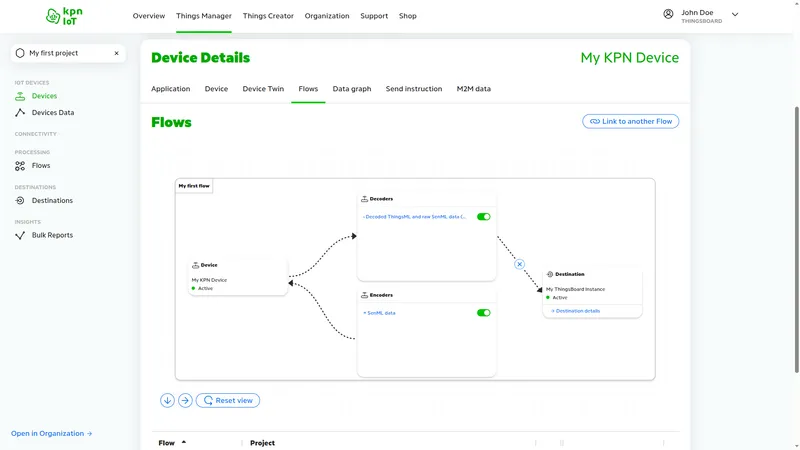Click the Encoders node icon
800x450 pixels.
(364, 295)
